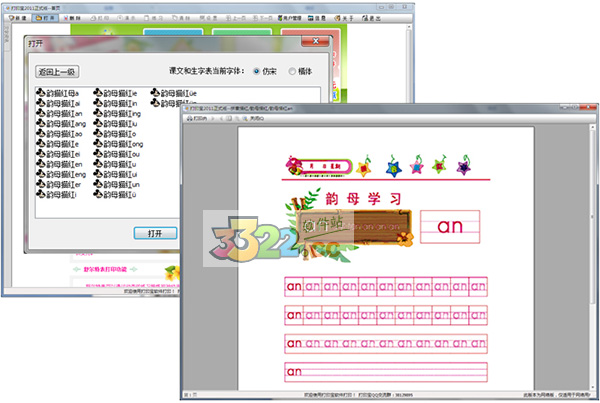Open 关于 from the main toolbar
The width and height of the screenshot is (600, 403).
click(344, 18)
